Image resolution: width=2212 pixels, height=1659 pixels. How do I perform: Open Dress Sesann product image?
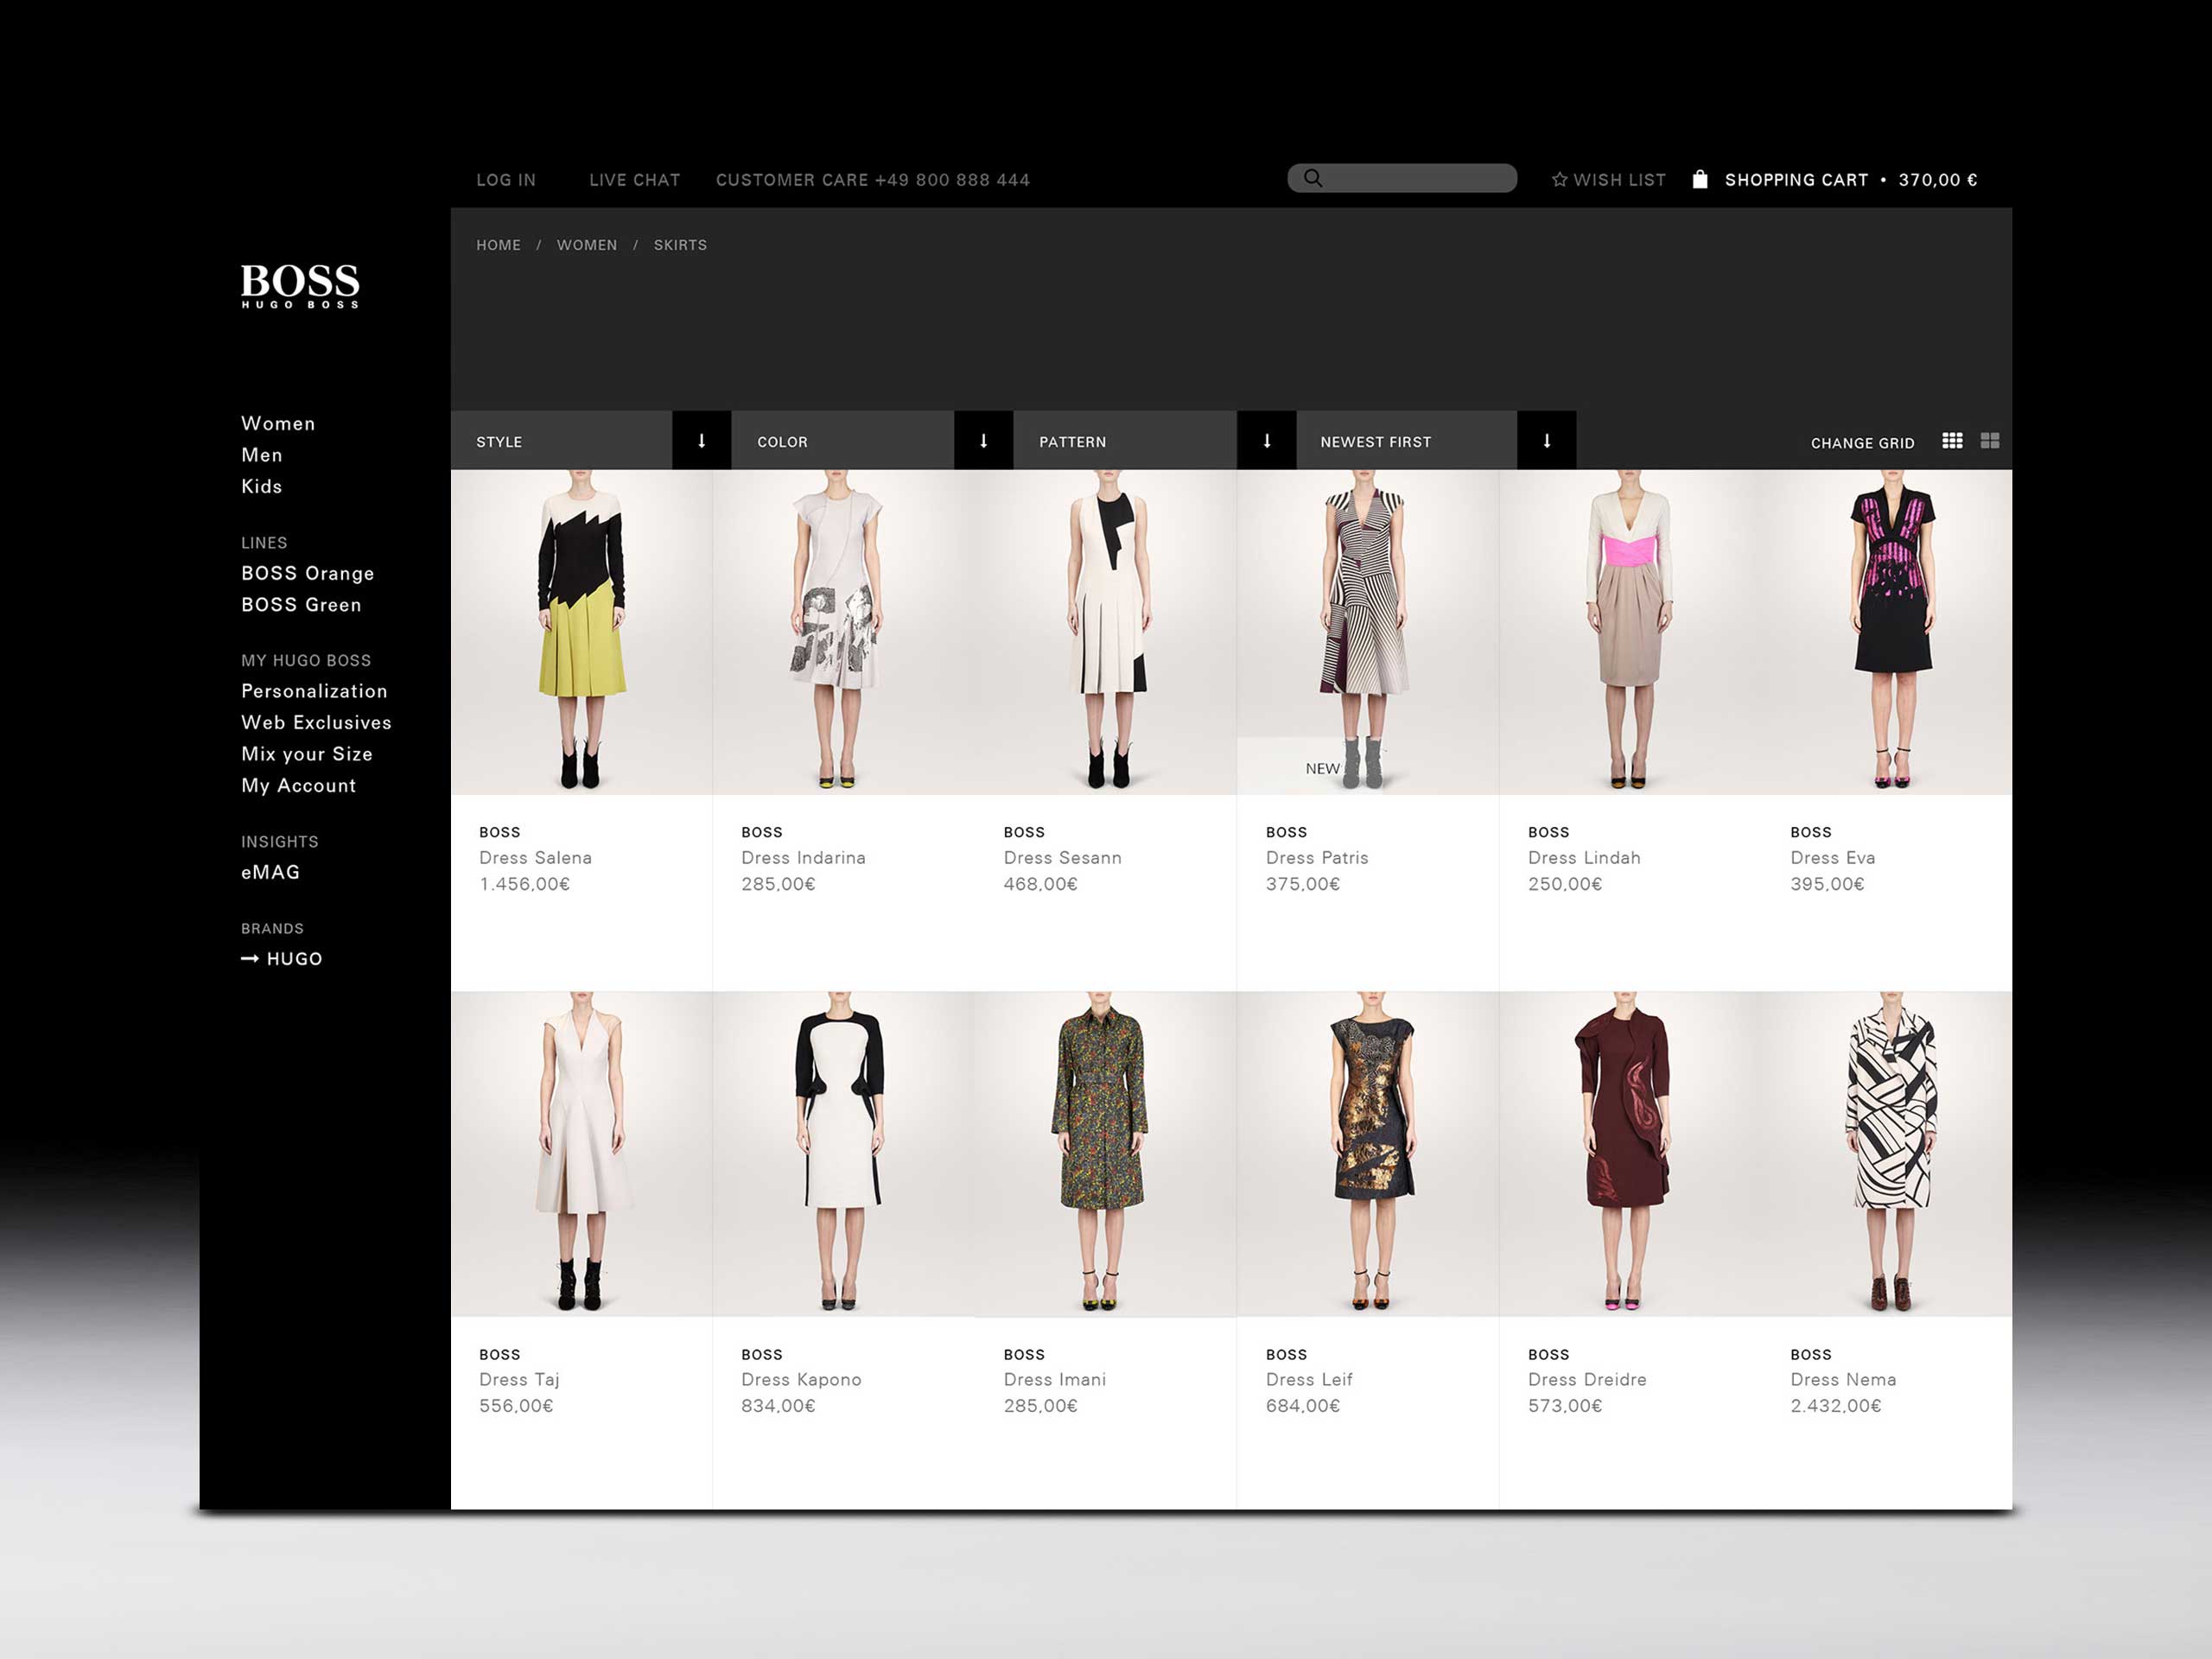point(1105,632)
